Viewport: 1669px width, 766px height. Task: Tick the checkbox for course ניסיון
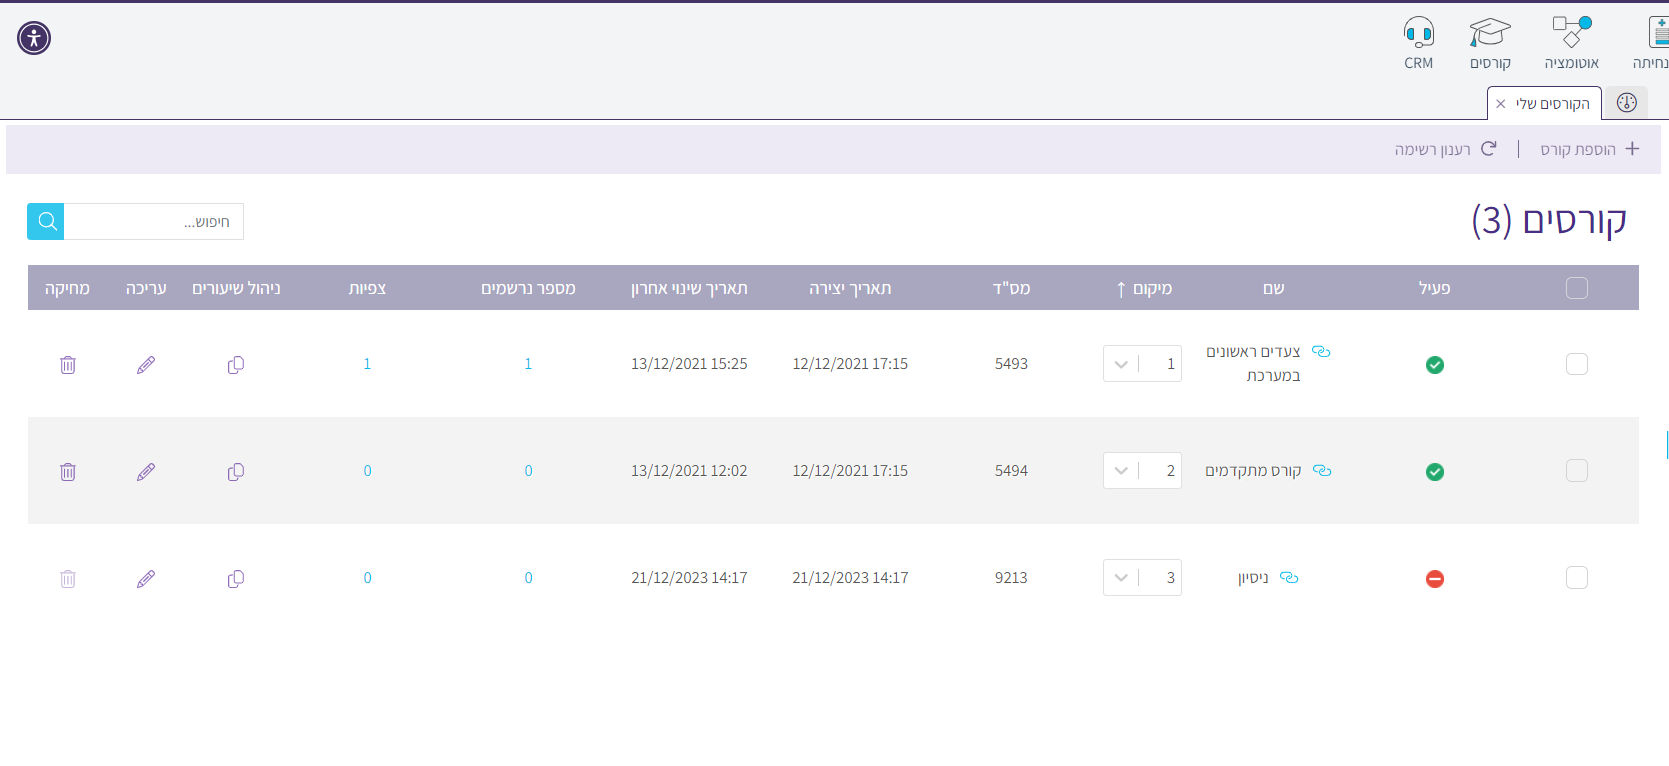1576,578
